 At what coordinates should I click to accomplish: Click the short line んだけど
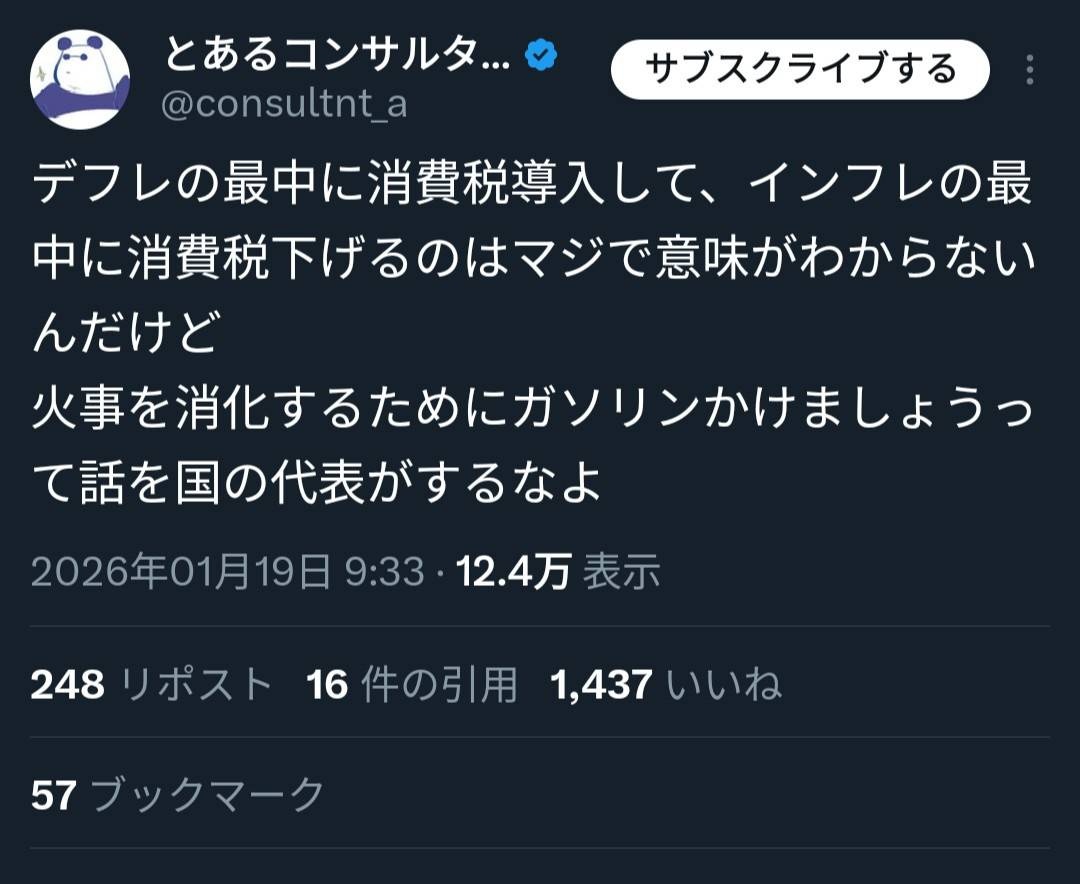[x=125, y=335]
